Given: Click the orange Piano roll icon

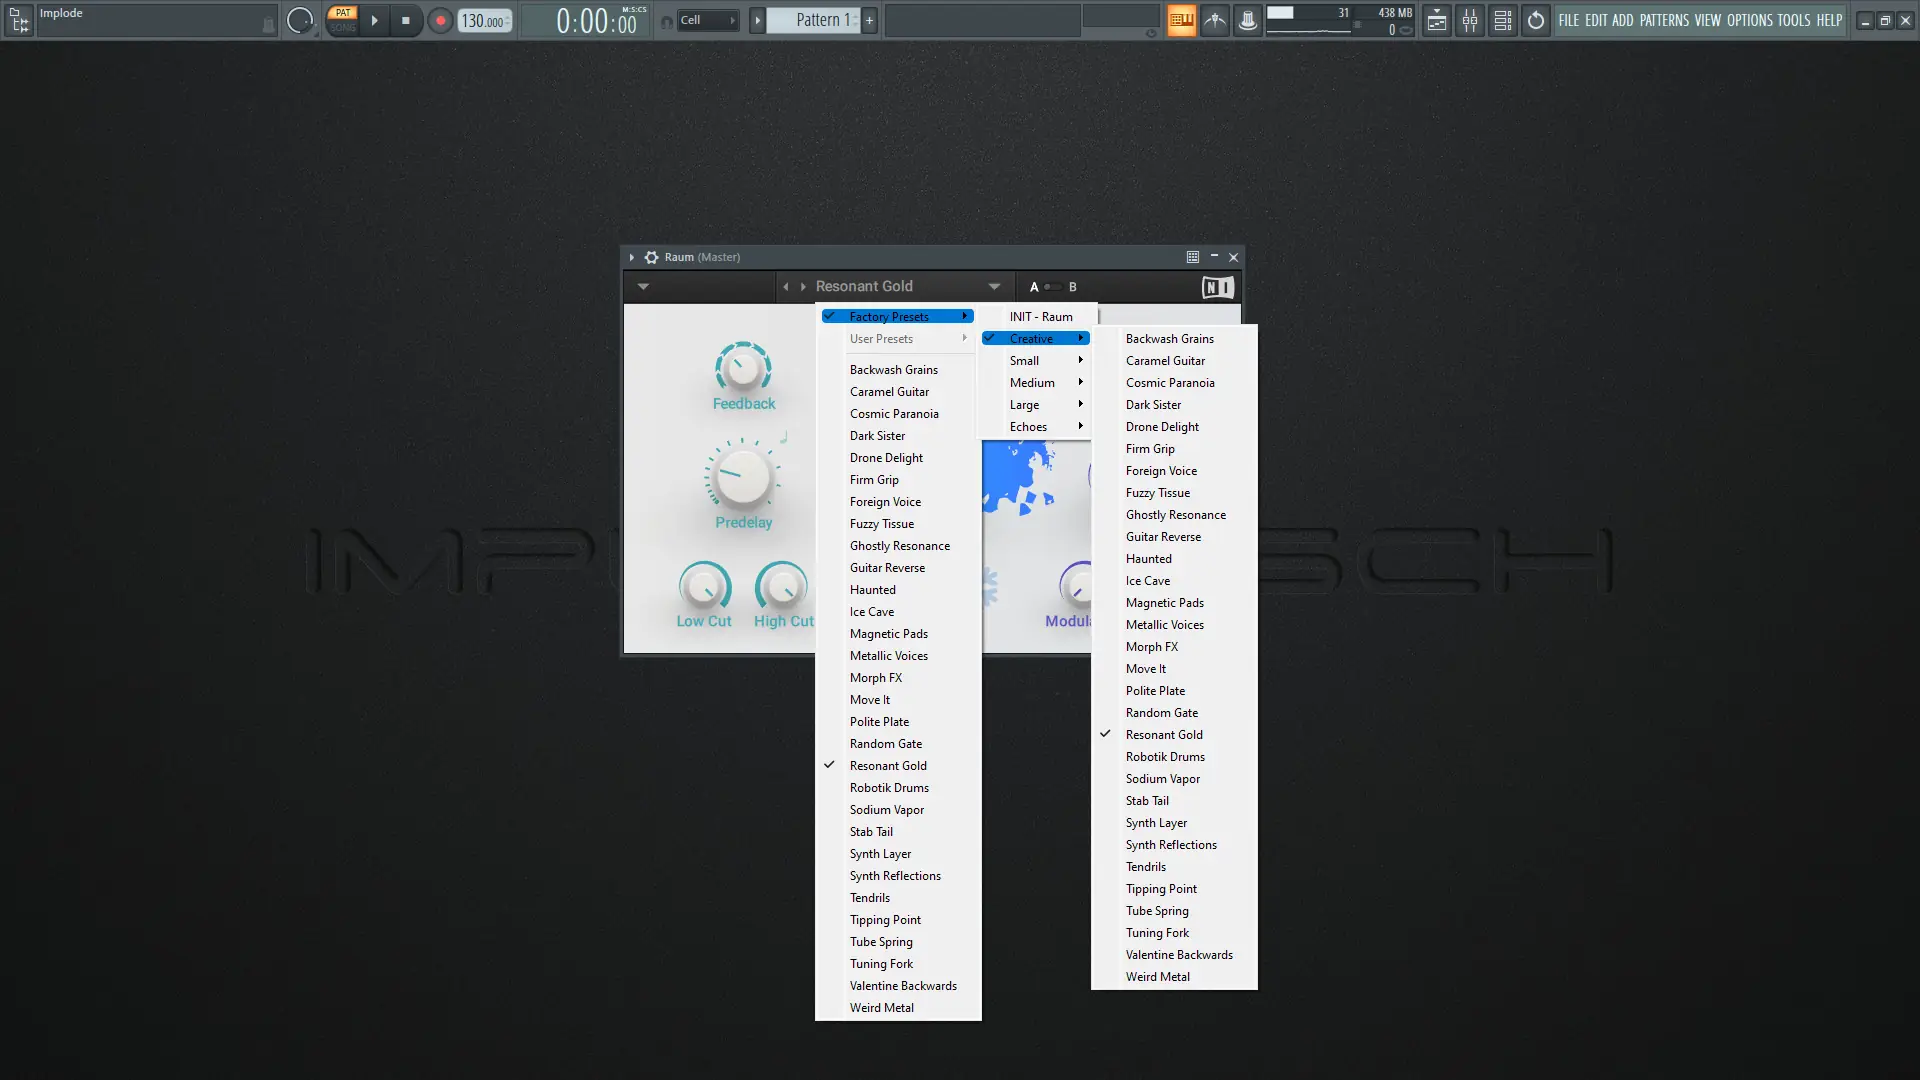Looking at the screenshot, I should click(x=1181, y=20).
